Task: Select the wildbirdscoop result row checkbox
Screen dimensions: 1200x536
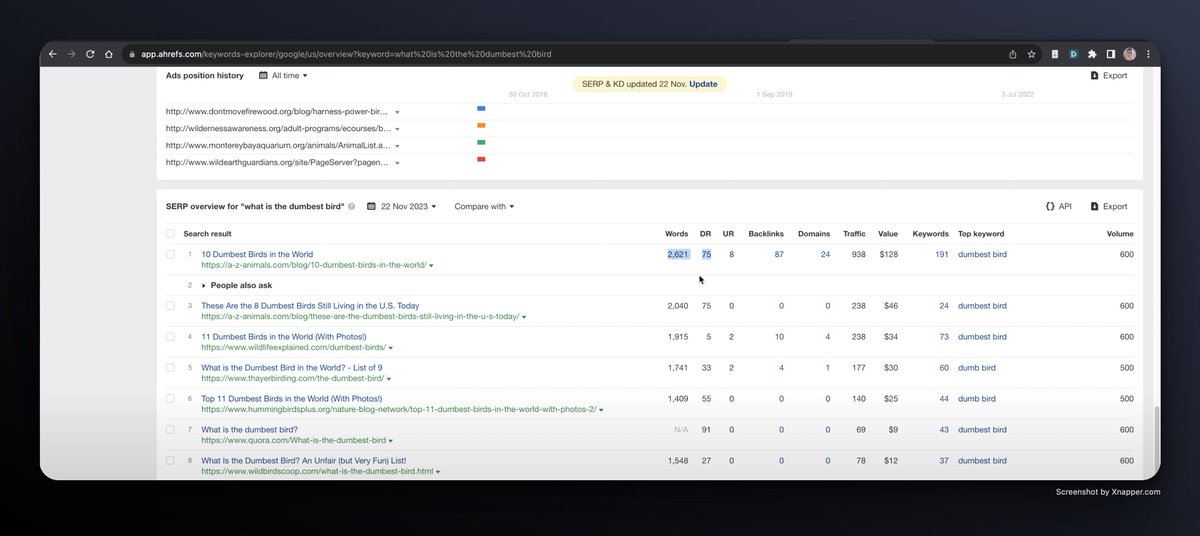Action: (x=170, y=461)
